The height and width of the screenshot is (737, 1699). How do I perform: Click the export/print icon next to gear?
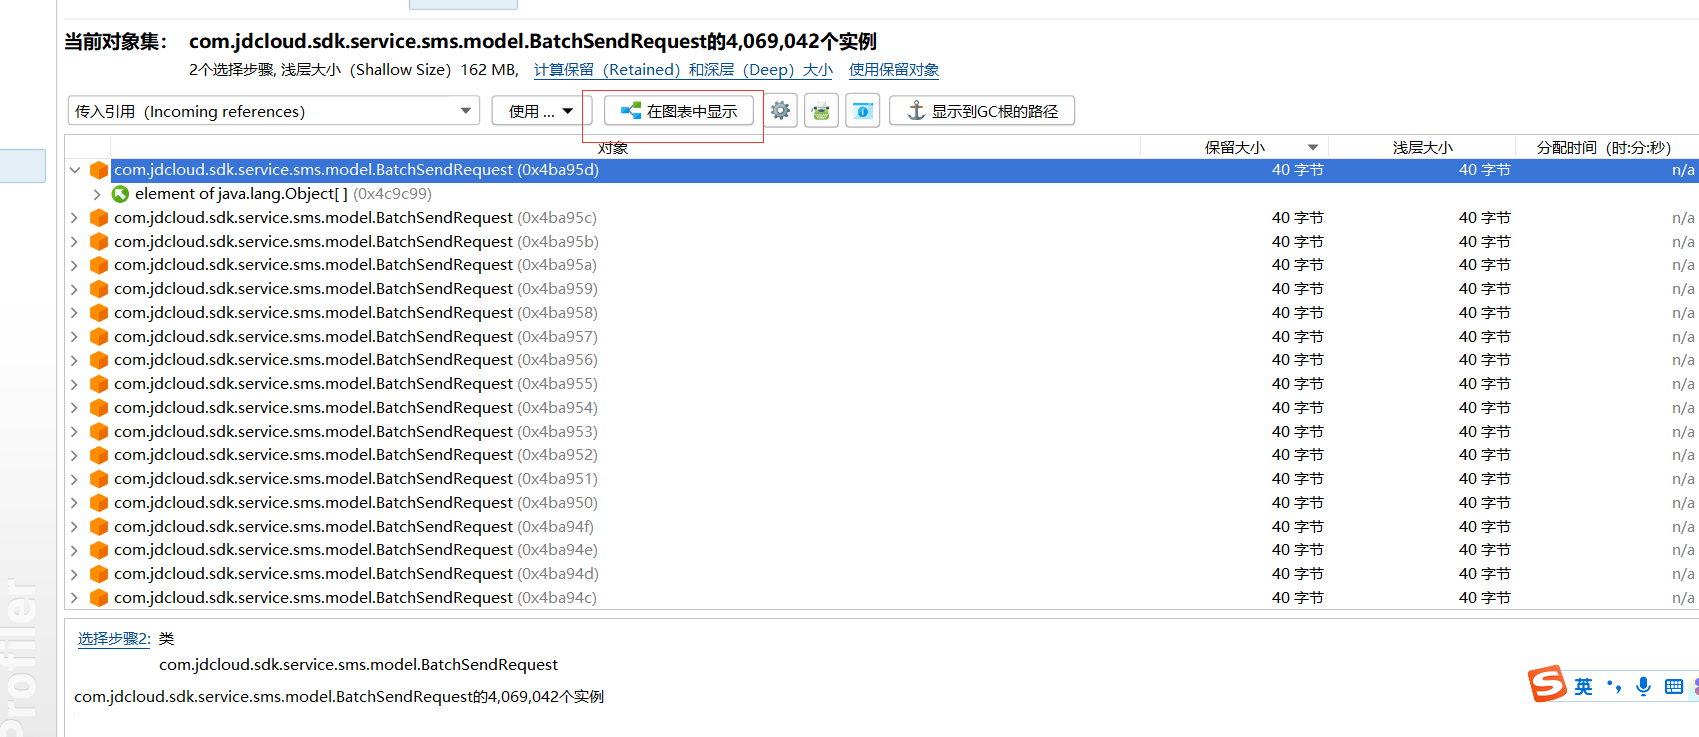(821, 111)
